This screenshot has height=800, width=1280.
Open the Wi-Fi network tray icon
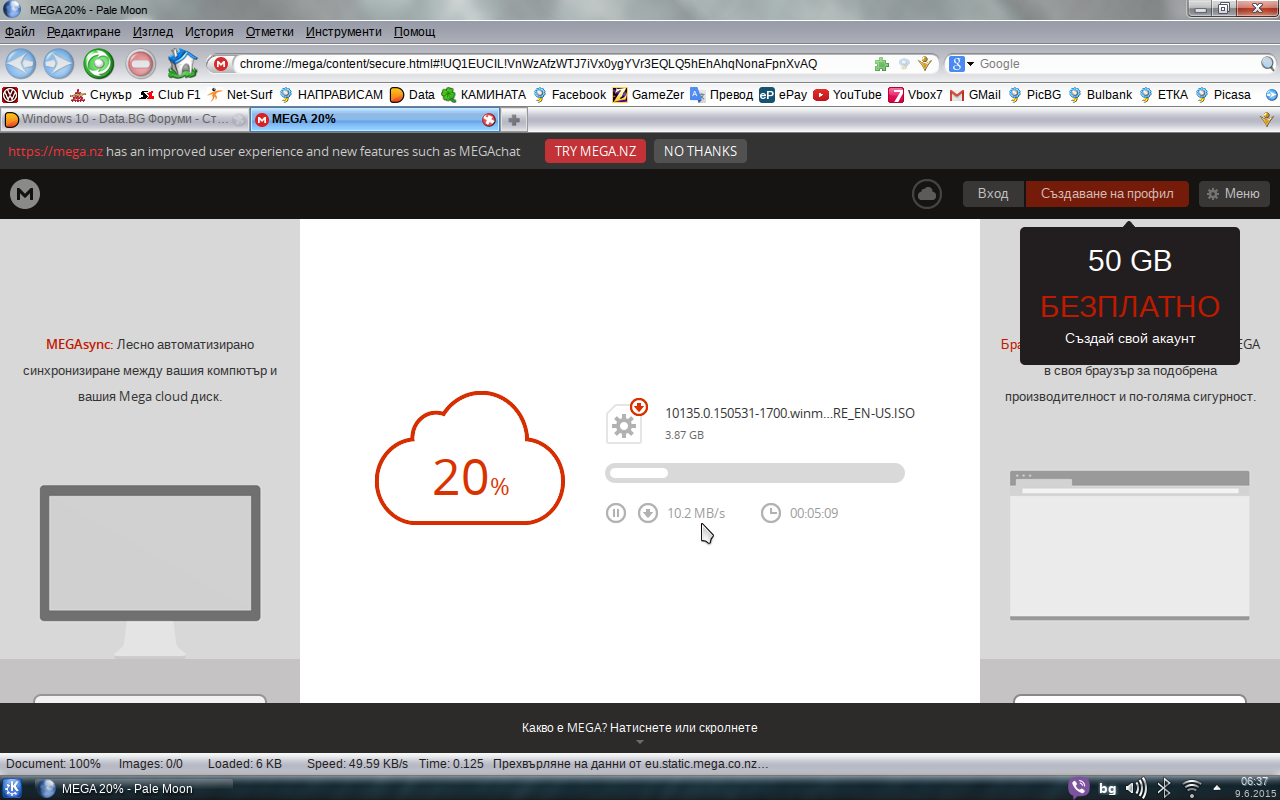click(x=1191, y=788)
